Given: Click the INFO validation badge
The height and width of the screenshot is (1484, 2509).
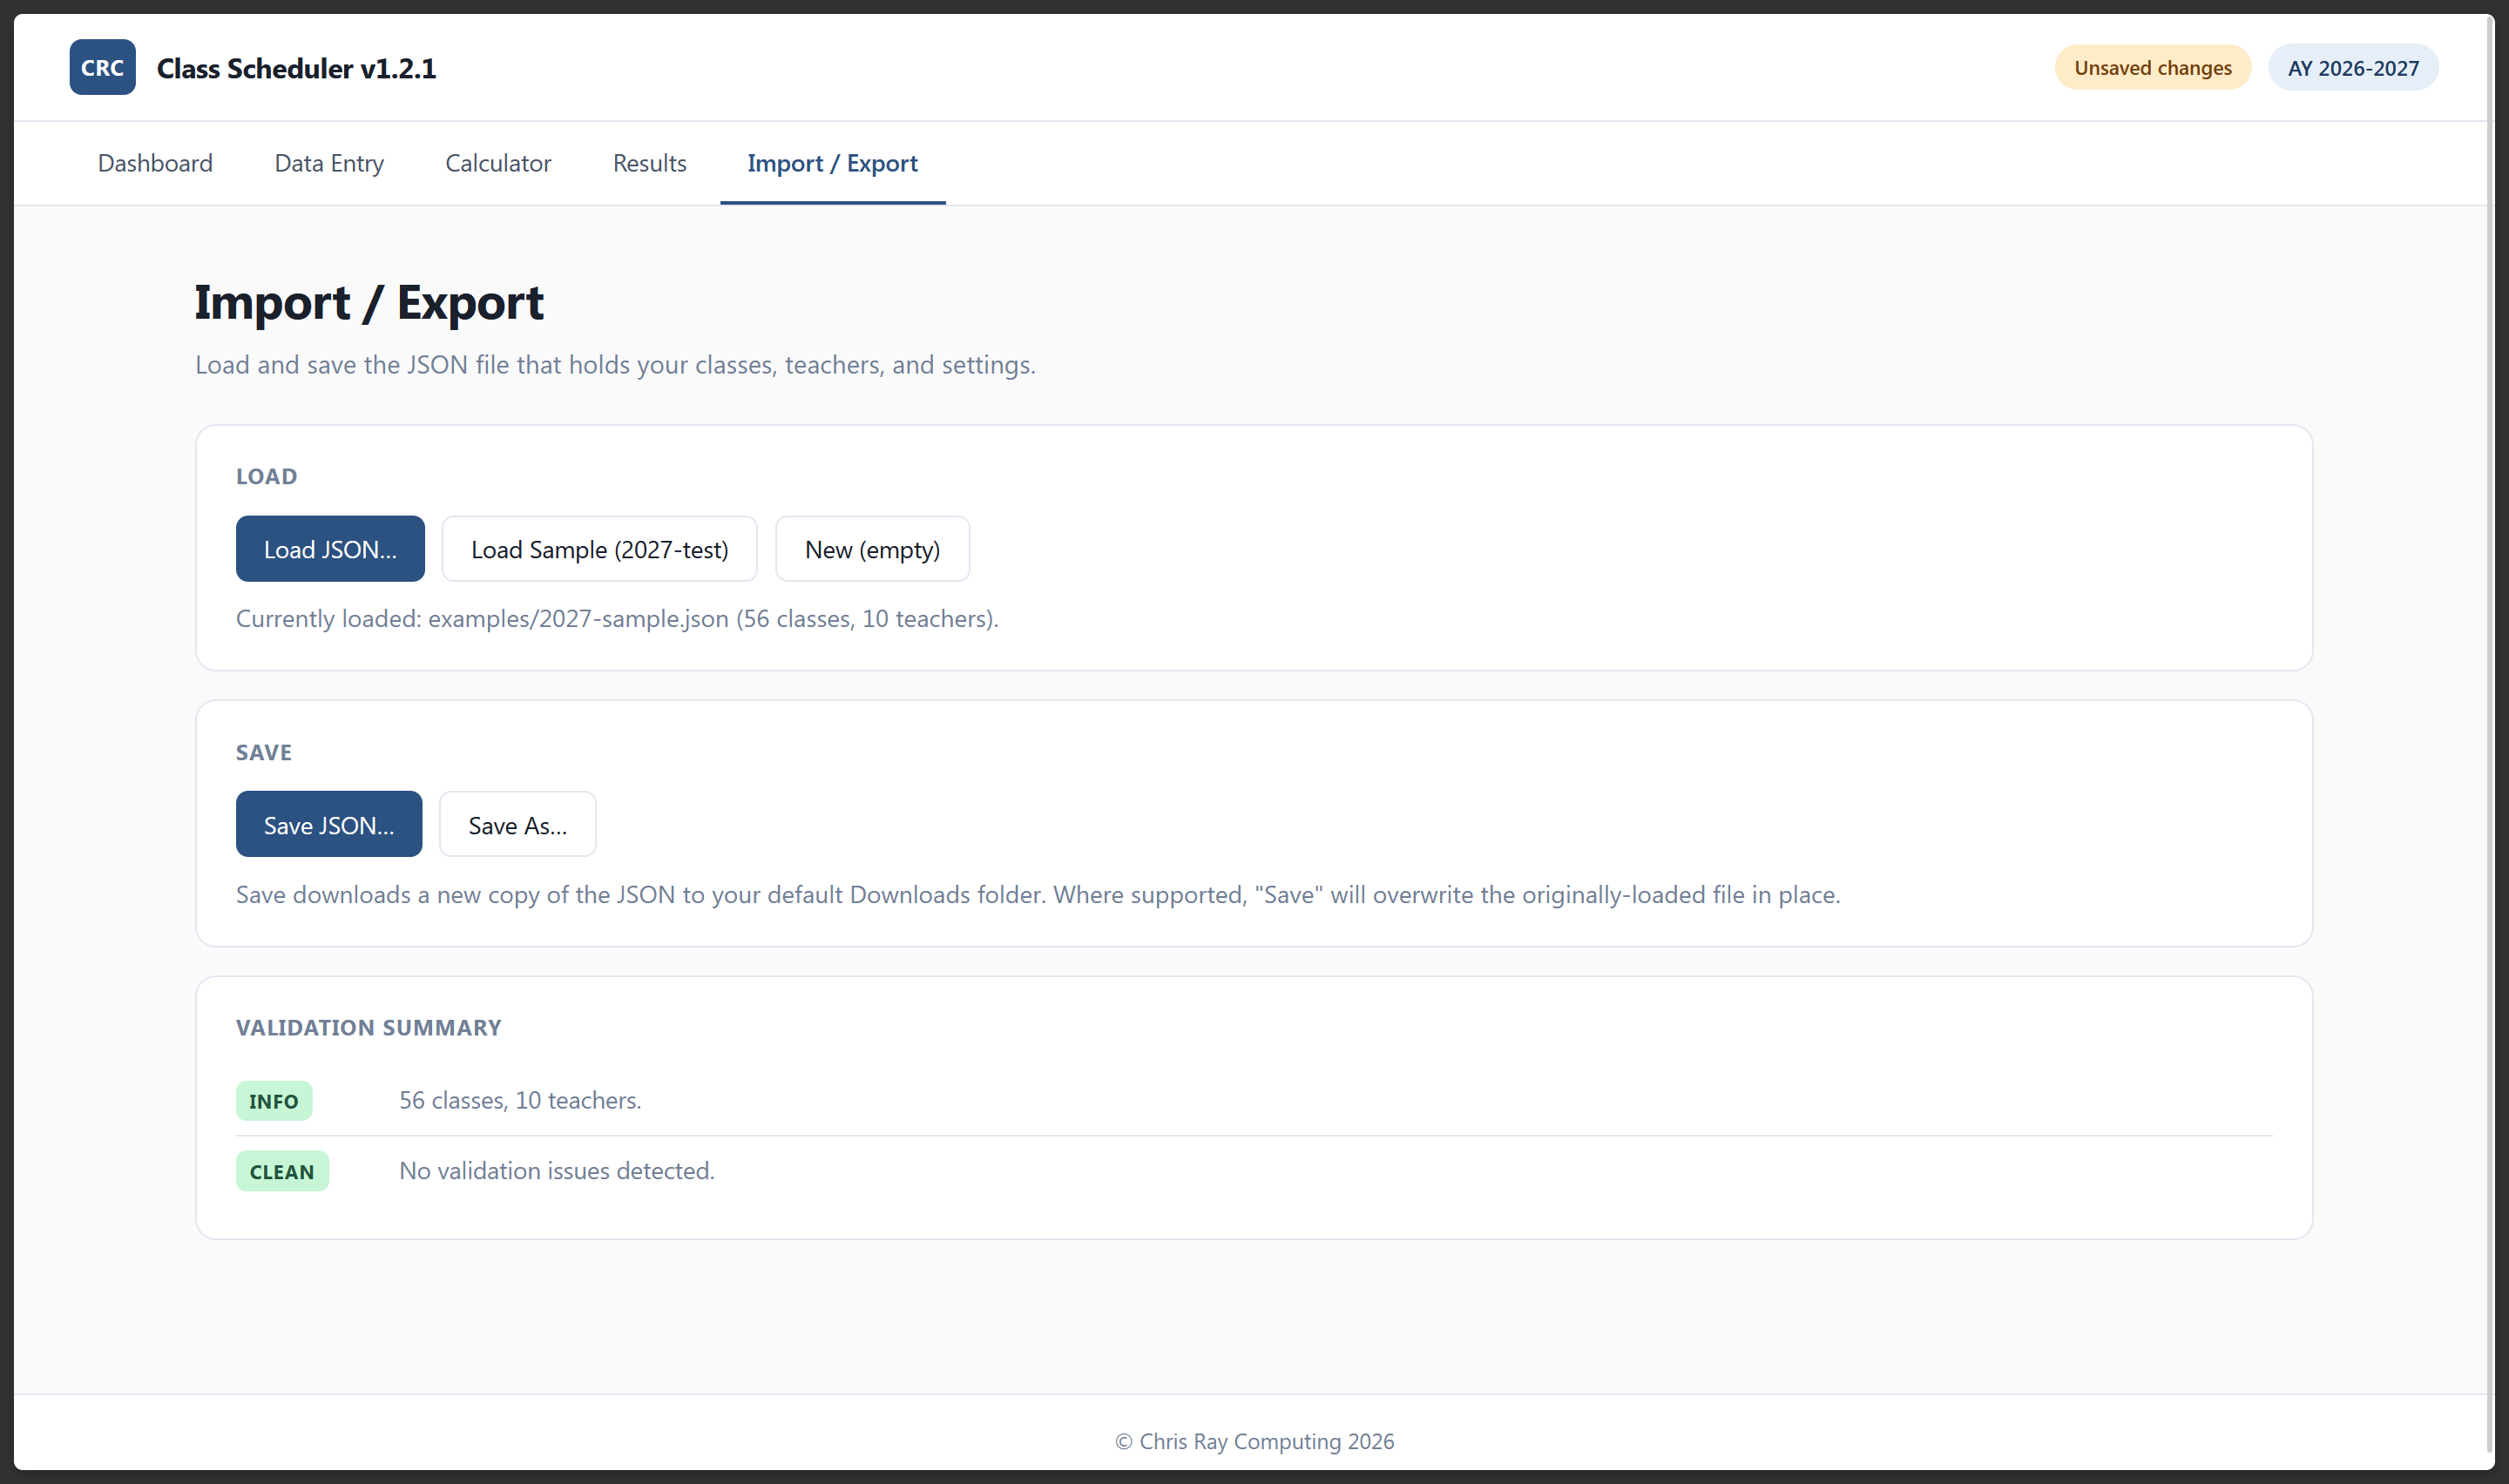Looking at the screenshot, I should pos(274,1101).
